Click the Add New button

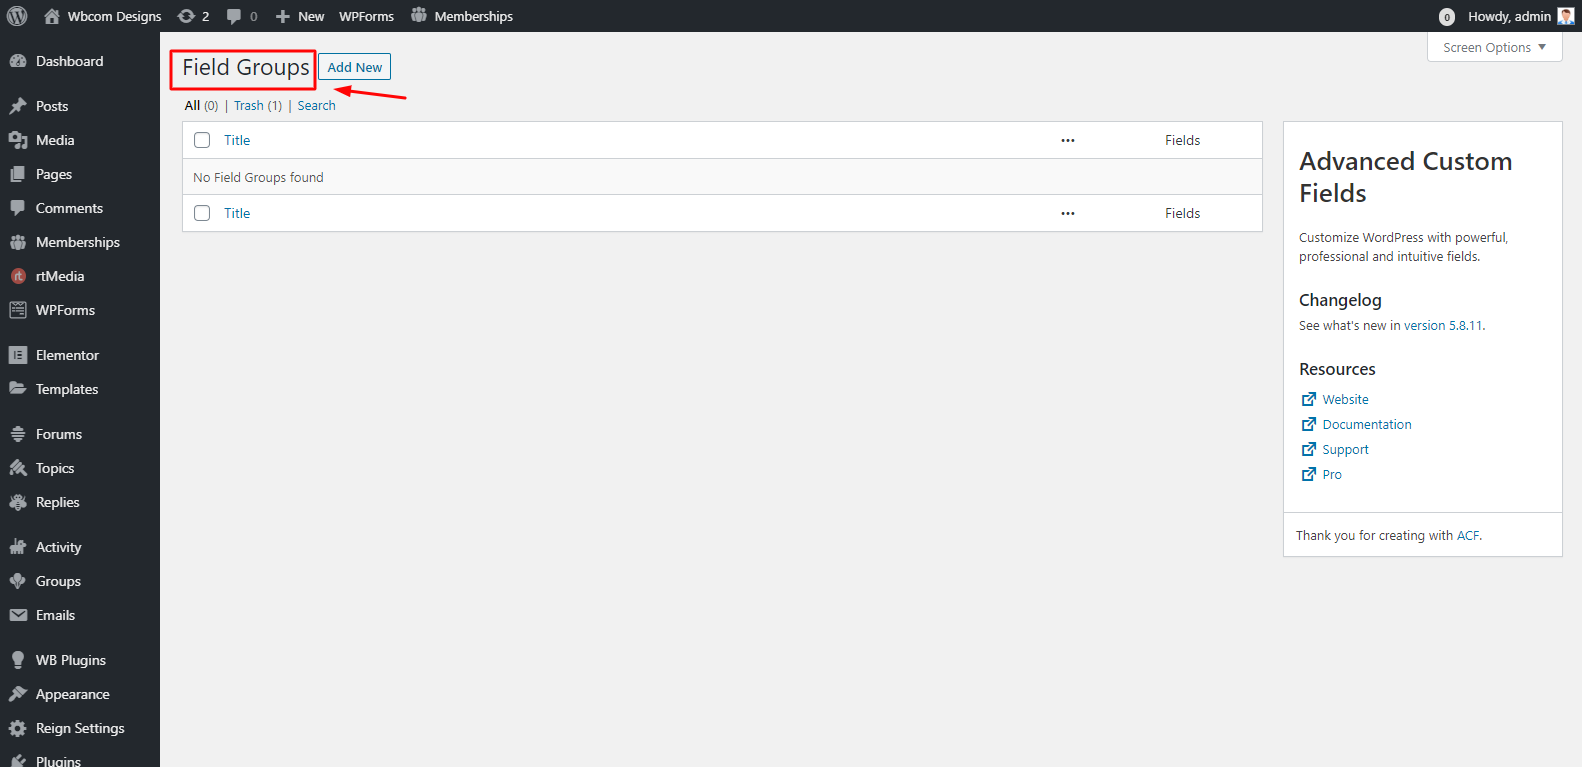tap(354, 67)
